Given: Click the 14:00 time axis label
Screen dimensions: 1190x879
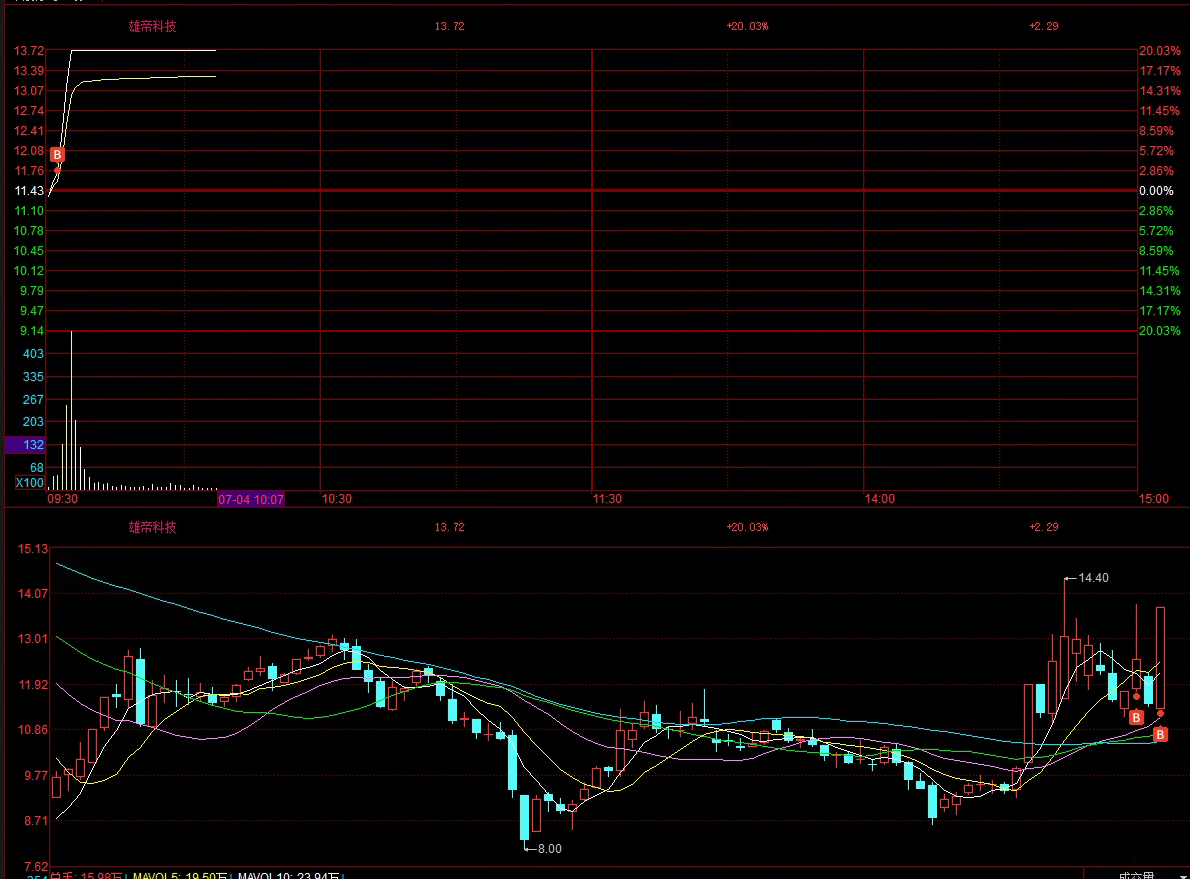Looking at the screenshot, I should (880, 499).
